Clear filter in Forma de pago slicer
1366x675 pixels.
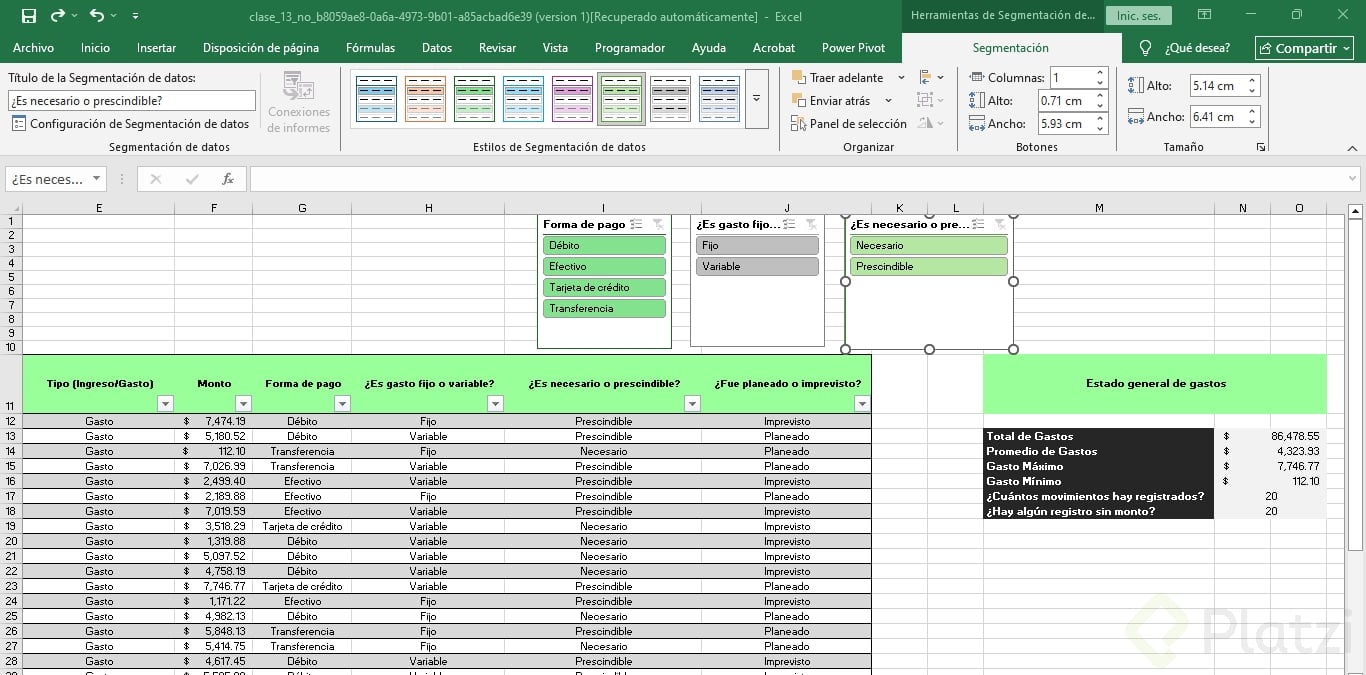point(658,224)
